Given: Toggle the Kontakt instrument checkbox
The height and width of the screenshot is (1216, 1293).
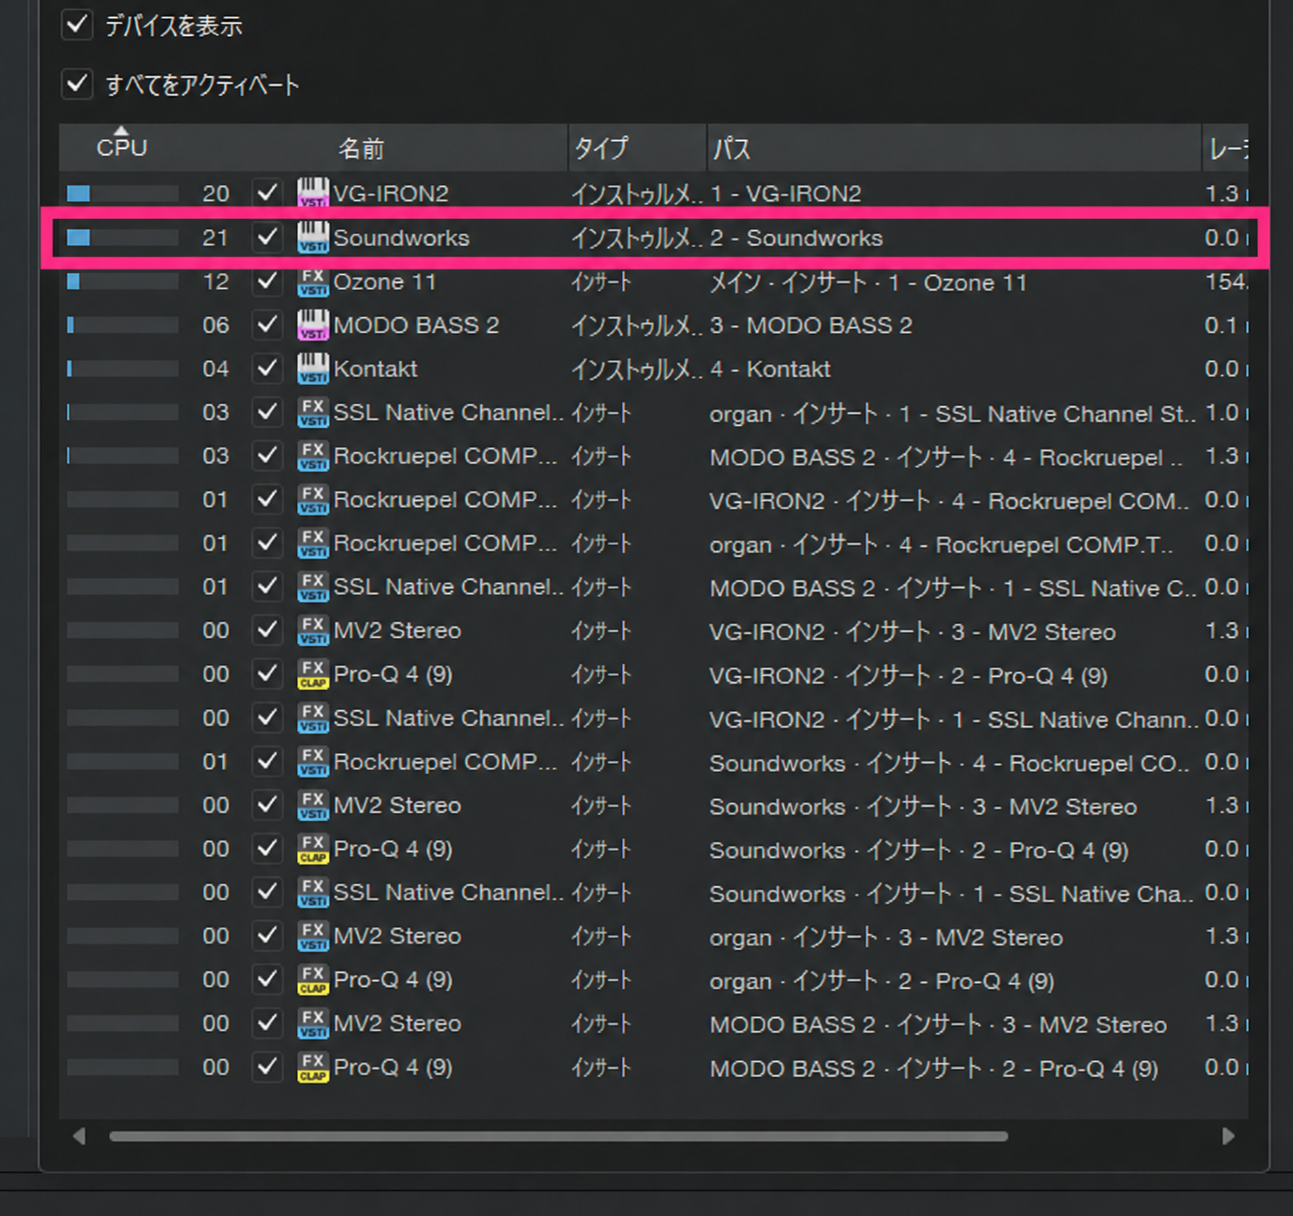Looking at the screenshot, I should click(267, 368).
